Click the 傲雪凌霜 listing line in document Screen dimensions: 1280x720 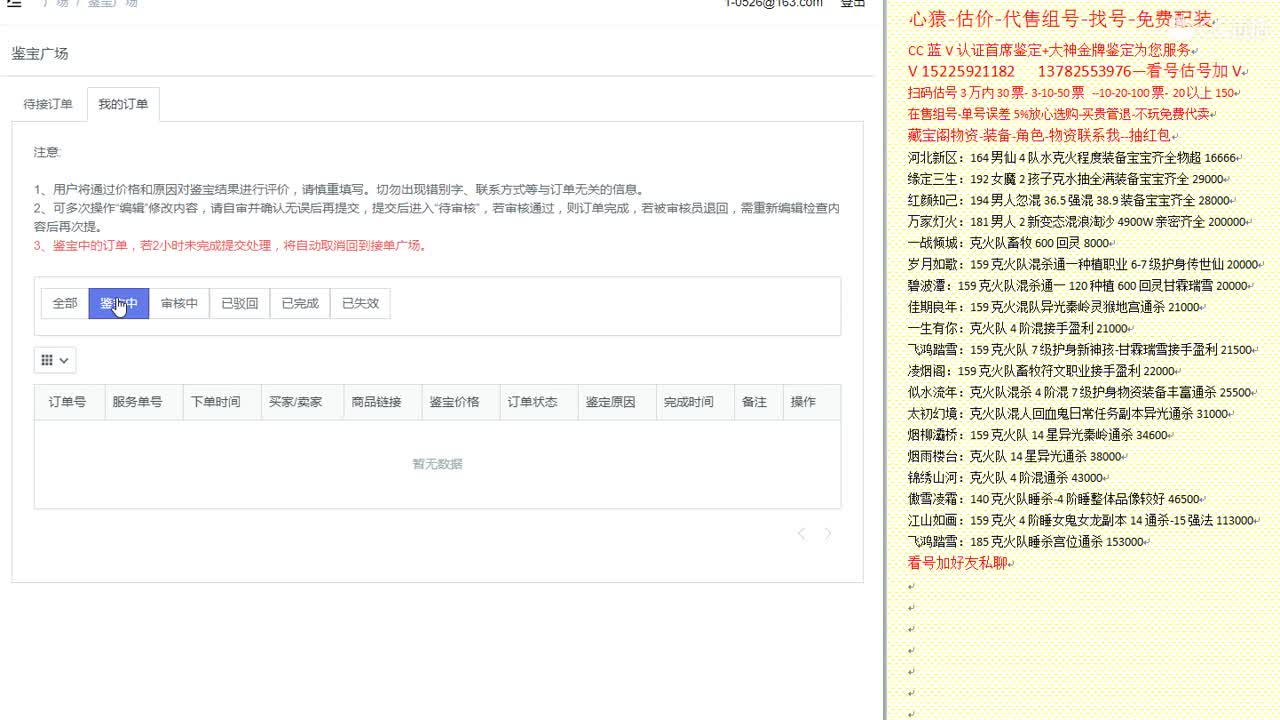[x=1057, y=499]
